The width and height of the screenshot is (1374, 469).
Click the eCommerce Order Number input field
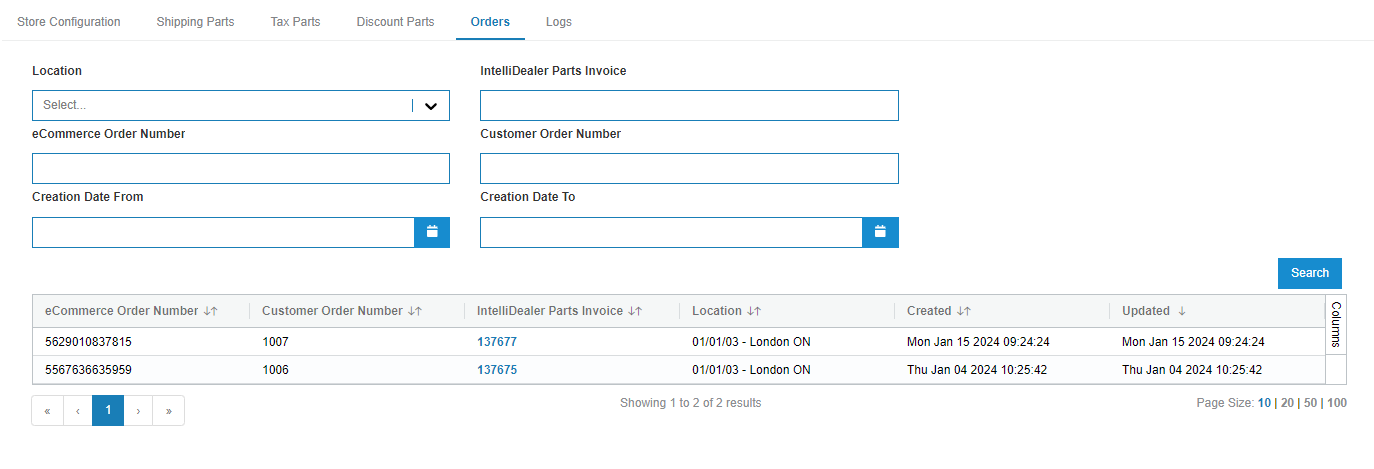point(241,168)
